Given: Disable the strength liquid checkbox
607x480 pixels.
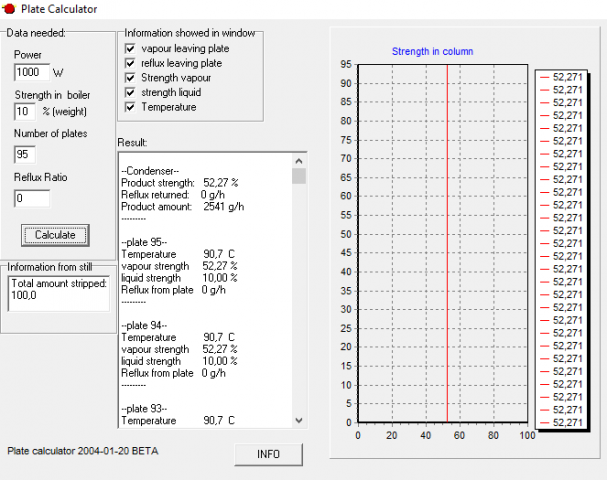Looking at the screenshot, I should click(x=130, y=92).
